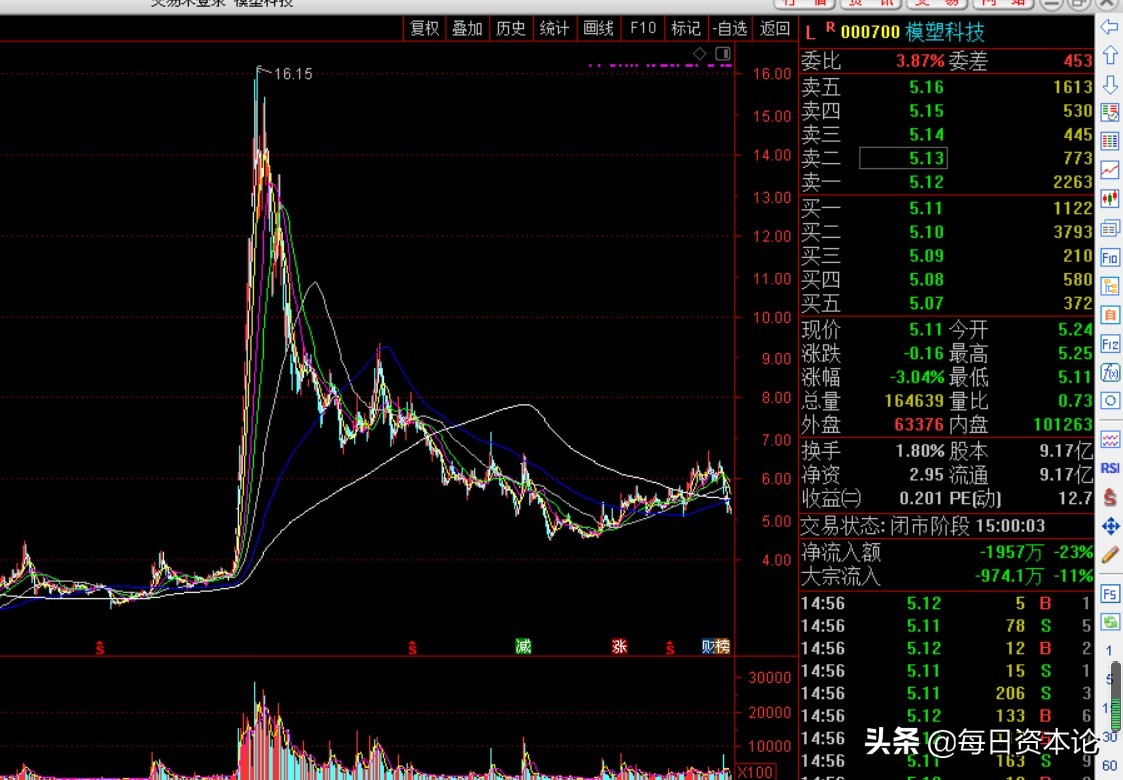
Task: Select the RSI indicator icon
Action: coord(1109,467)
